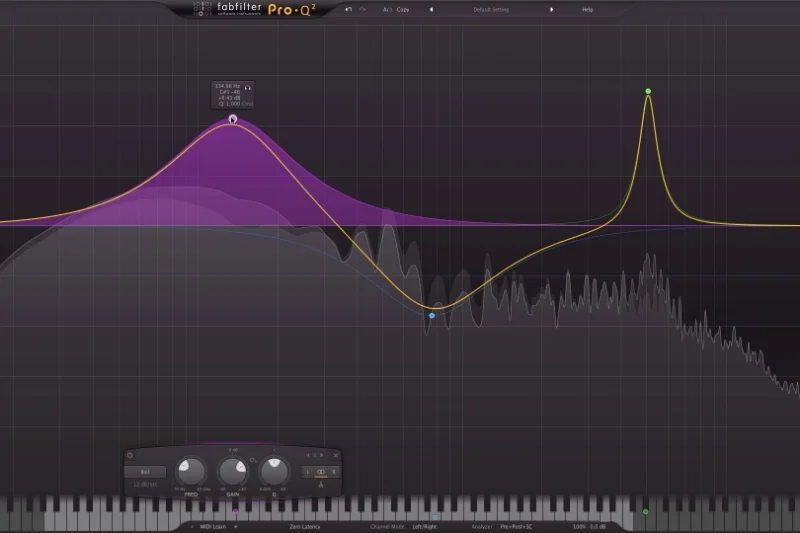Select the purple-filled bell band node
The width and height of the screenshot is (800, 533).
tap(233, 119)
